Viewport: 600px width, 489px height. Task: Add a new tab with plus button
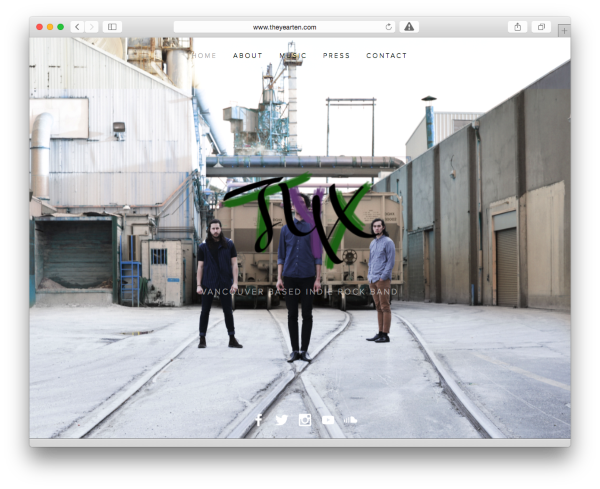[564, 31]
